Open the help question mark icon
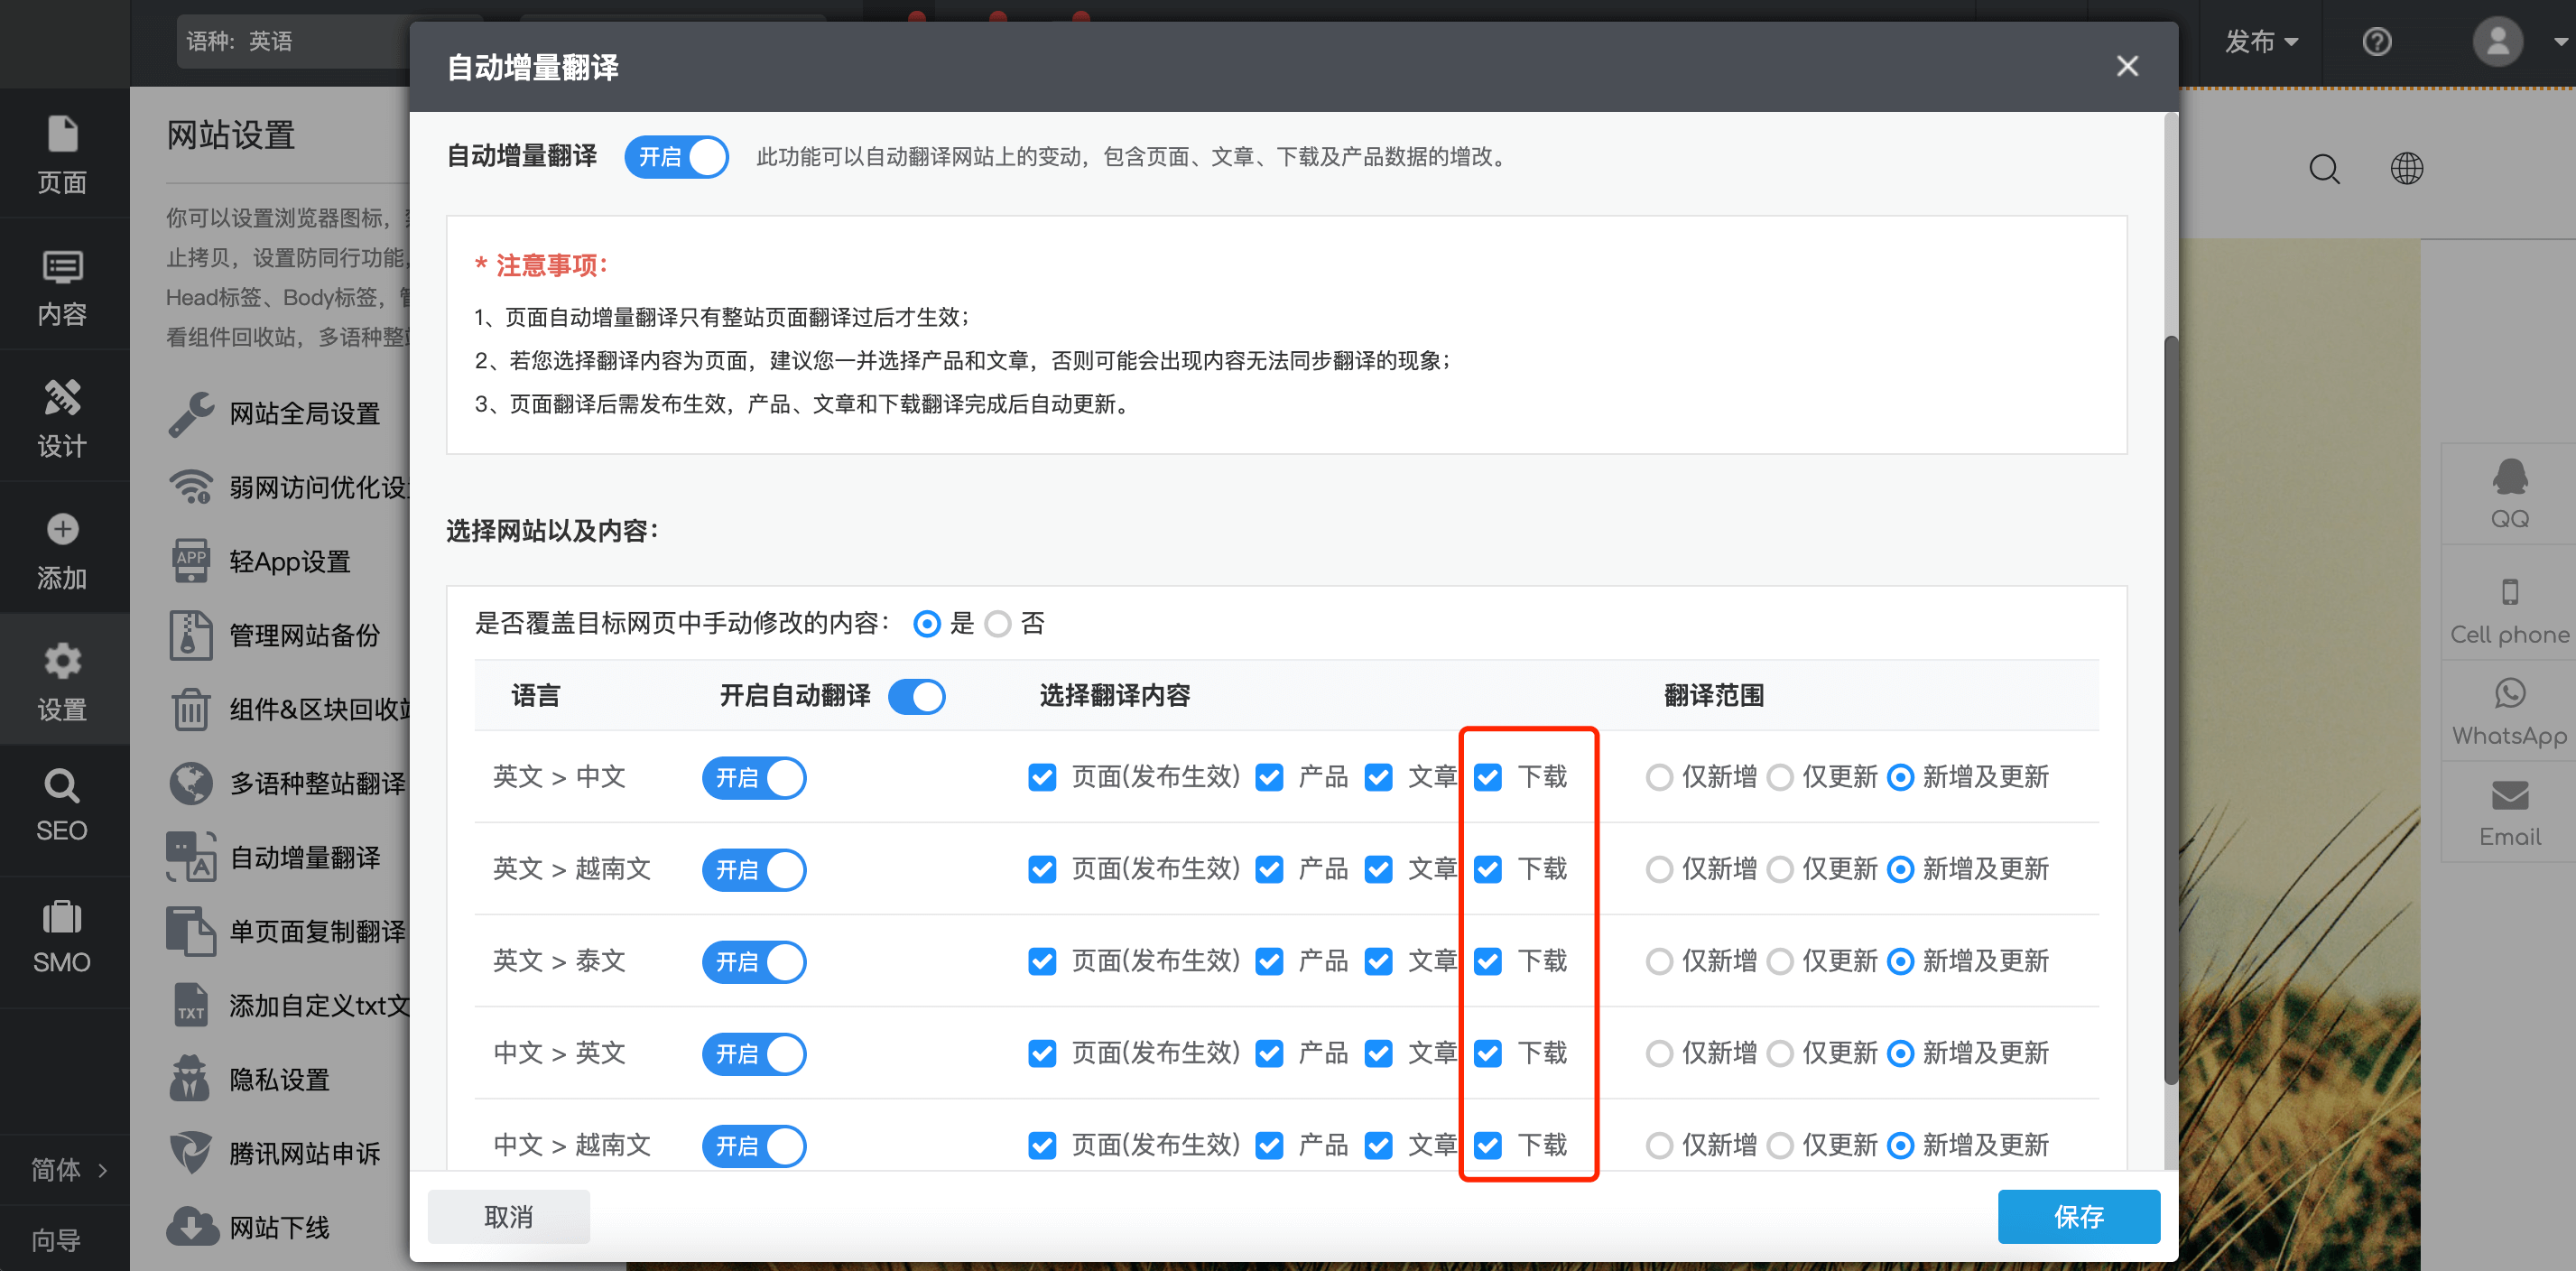Image resolution: width=2576 pixels, height=1271 pixels. tap(2376, 42)
